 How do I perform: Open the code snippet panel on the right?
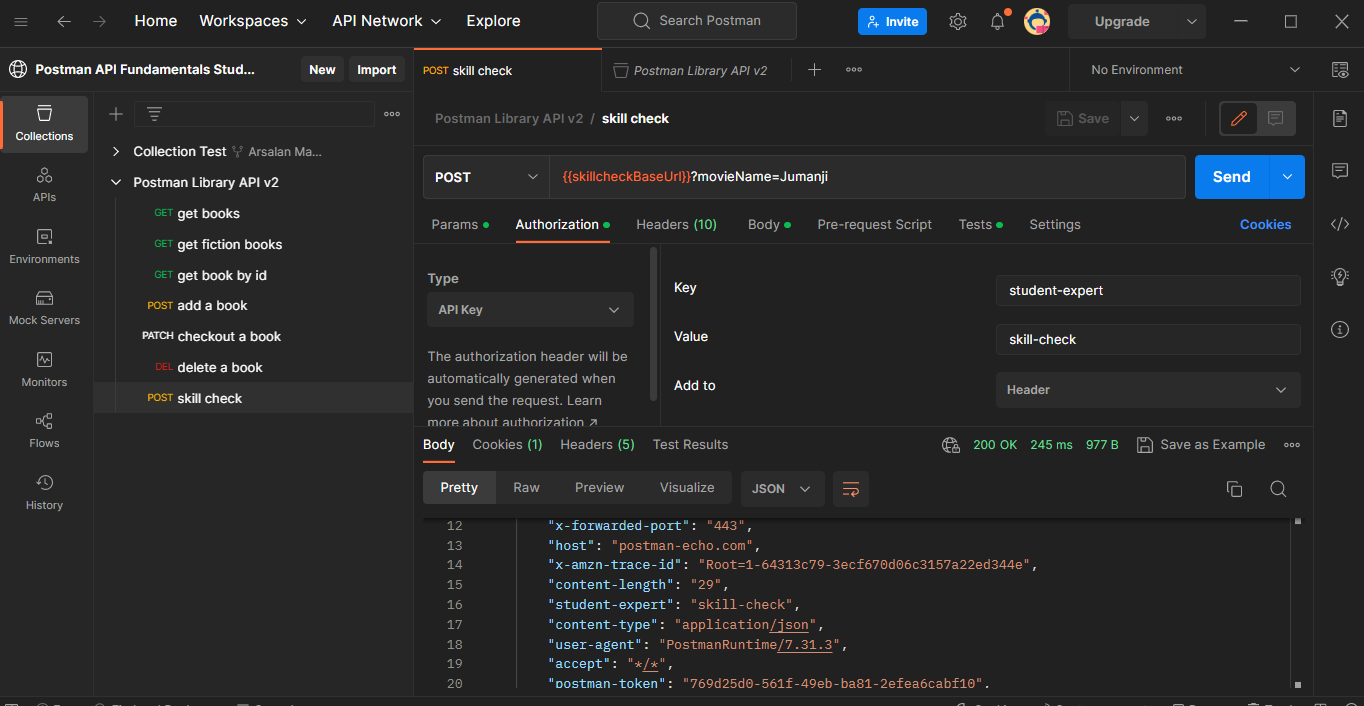click(1340, 224)
